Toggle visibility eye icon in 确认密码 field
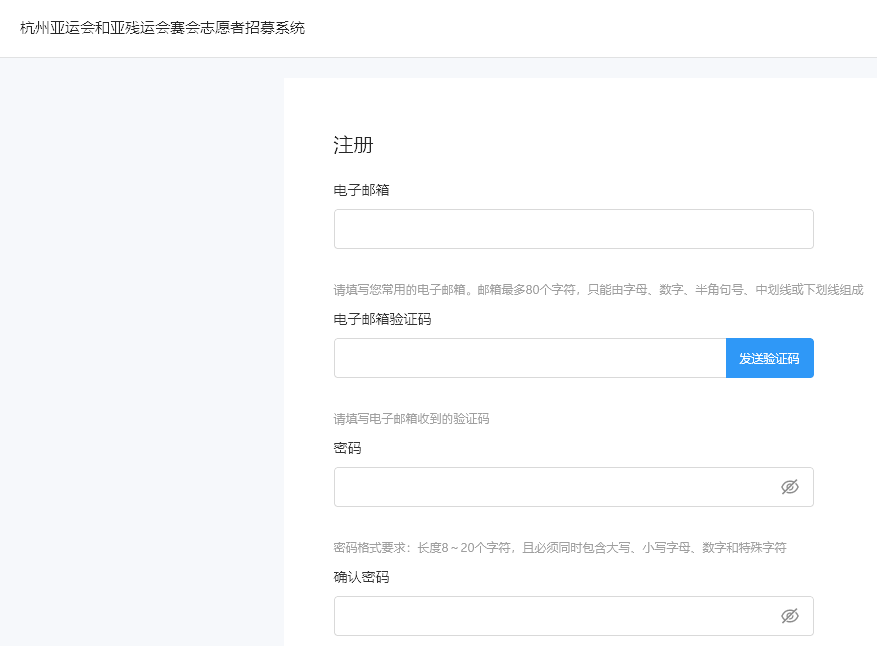The height and width of the screenshot is (646, 877). click(789, 616)
